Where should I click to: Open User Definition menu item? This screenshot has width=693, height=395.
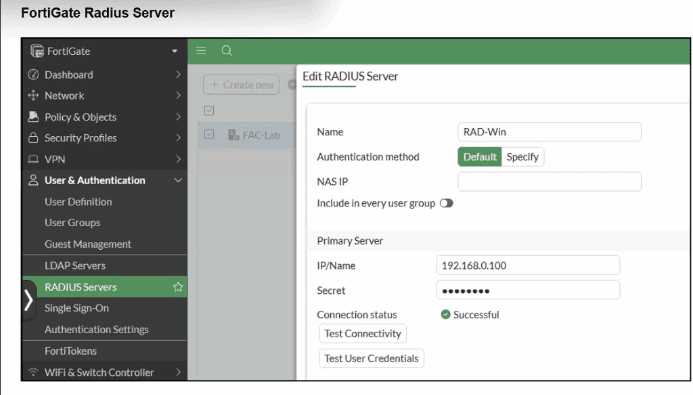tap(78, 202)
